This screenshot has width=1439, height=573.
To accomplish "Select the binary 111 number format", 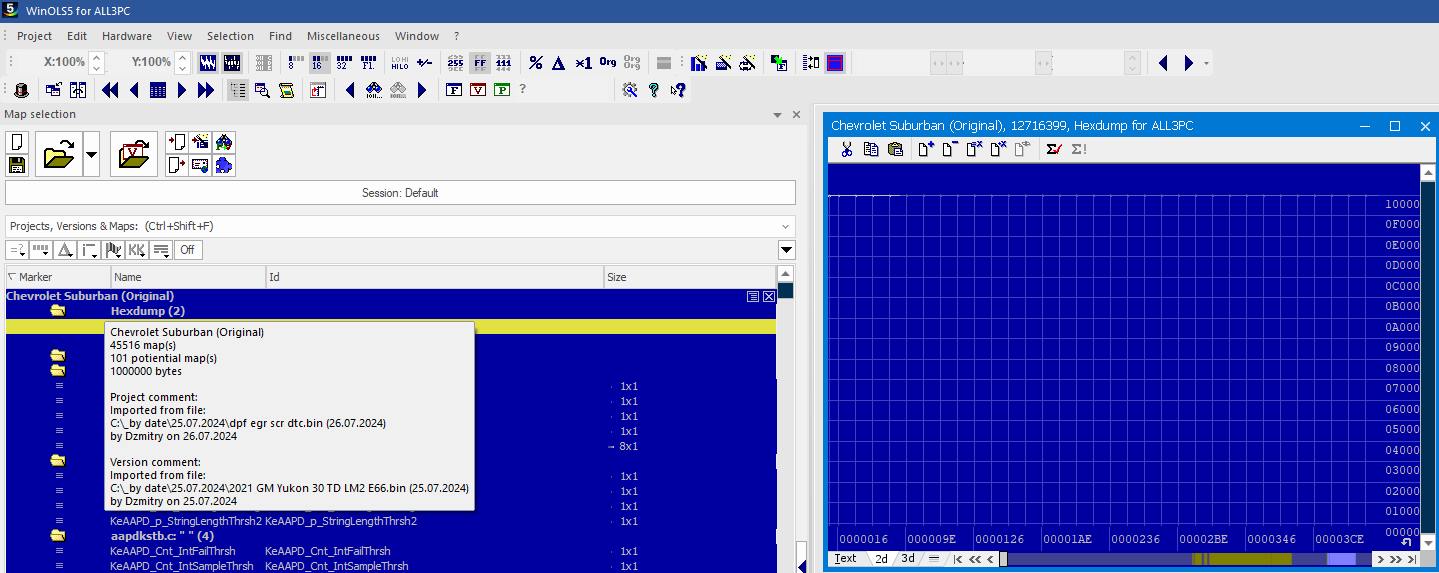I will [x=504, y=62].
